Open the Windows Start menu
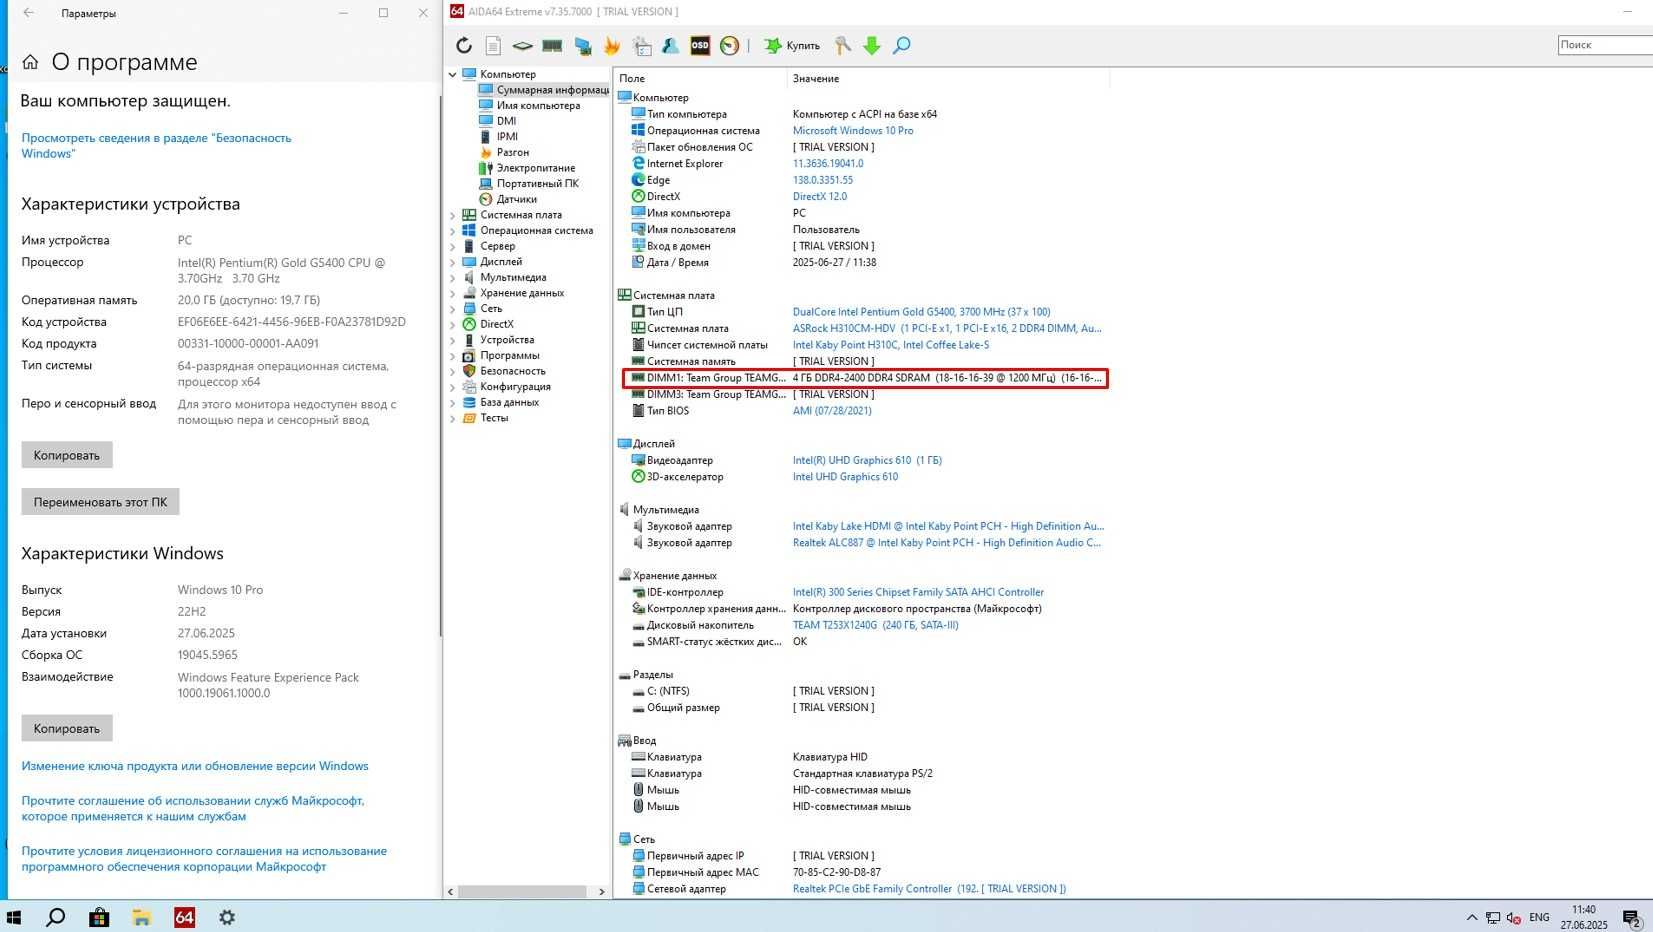Image resolution: width=1653 pixels, height=932 pixels. click(x=14, y=917)
